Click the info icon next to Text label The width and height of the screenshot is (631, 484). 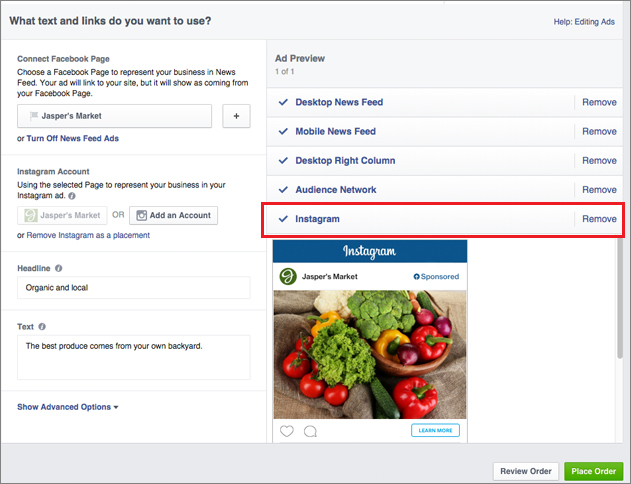pos(42,327)
